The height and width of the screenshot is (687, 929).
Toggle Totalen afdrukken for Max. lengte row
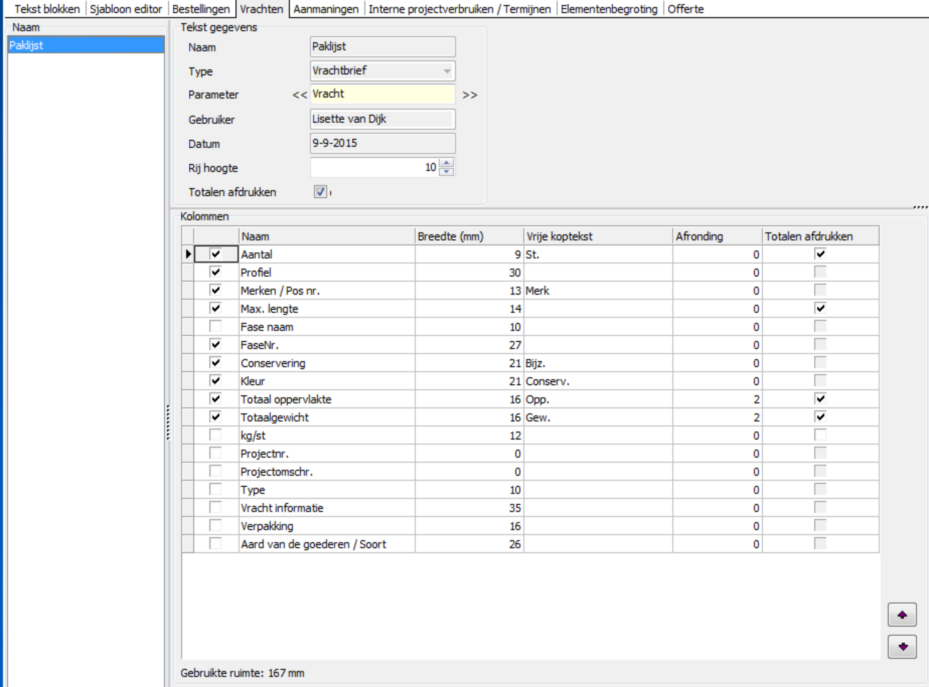(x=820, y=308)
